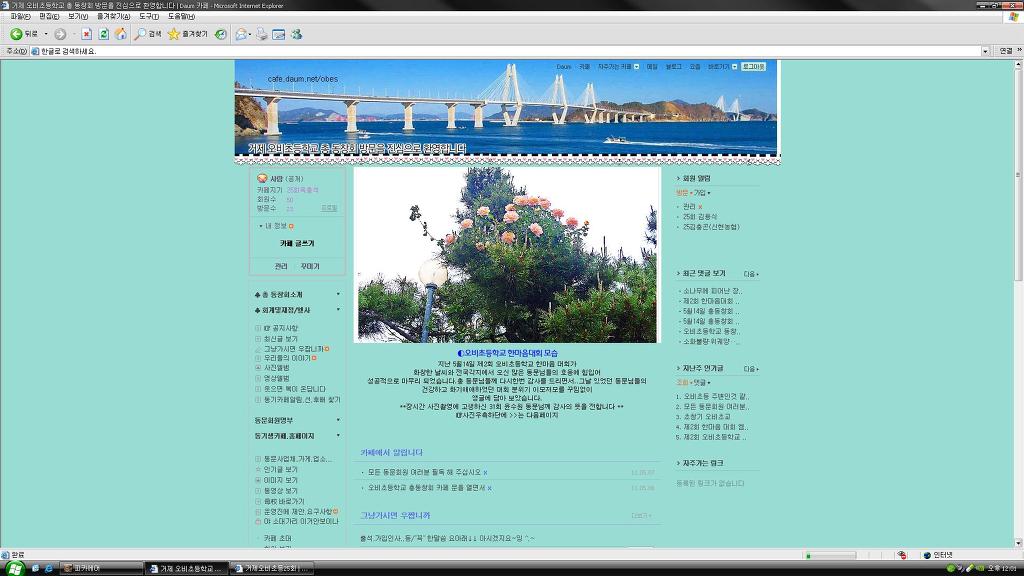1024x576 pixels.
Task: Open Favorites via the star icon
Action: 174,34
